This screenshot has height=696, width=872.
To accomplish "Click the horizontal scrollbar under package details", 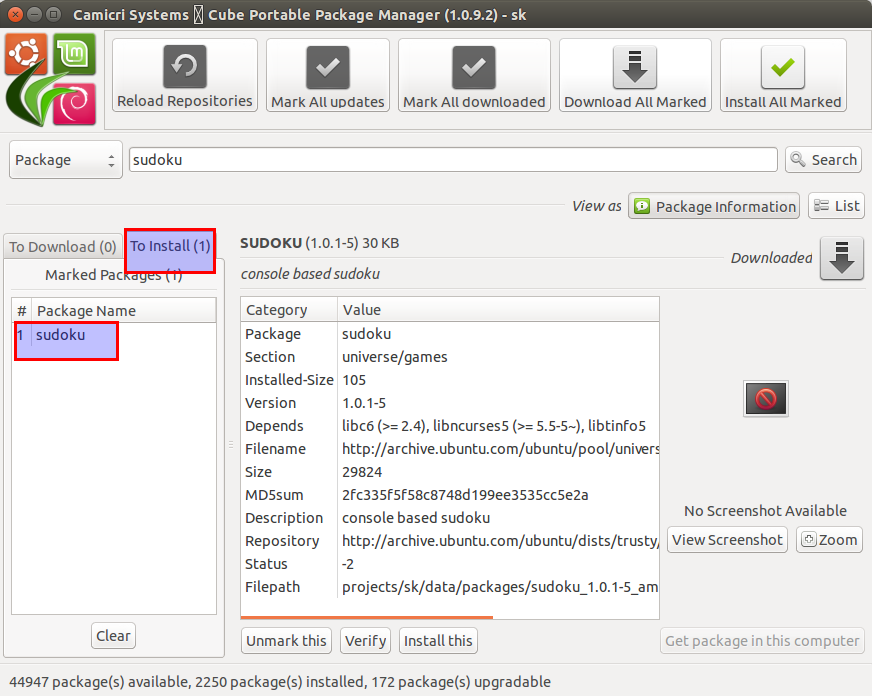I will [367, 617].
